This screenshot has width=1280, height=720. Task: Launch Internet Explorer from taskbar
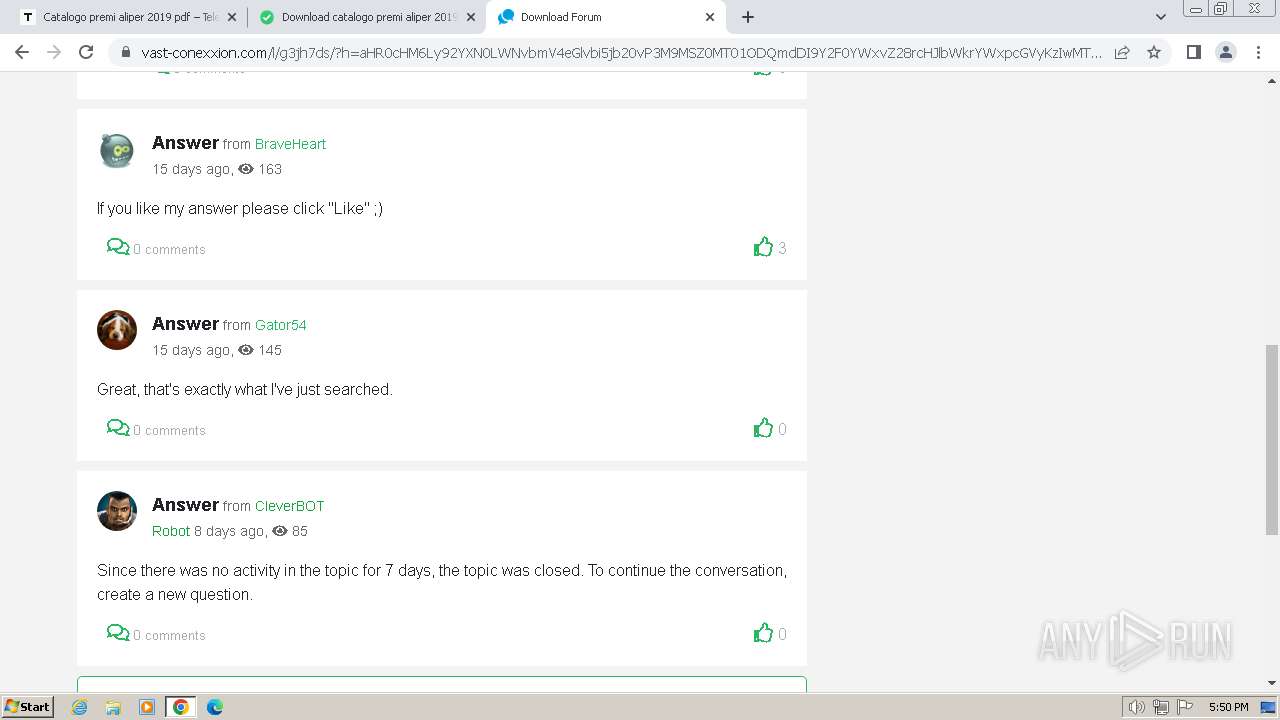[80, 707]
